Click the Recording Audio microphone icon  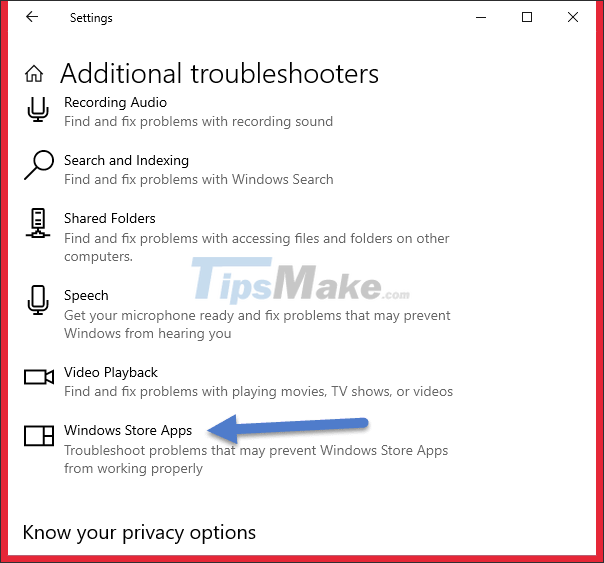pos(38,109)
